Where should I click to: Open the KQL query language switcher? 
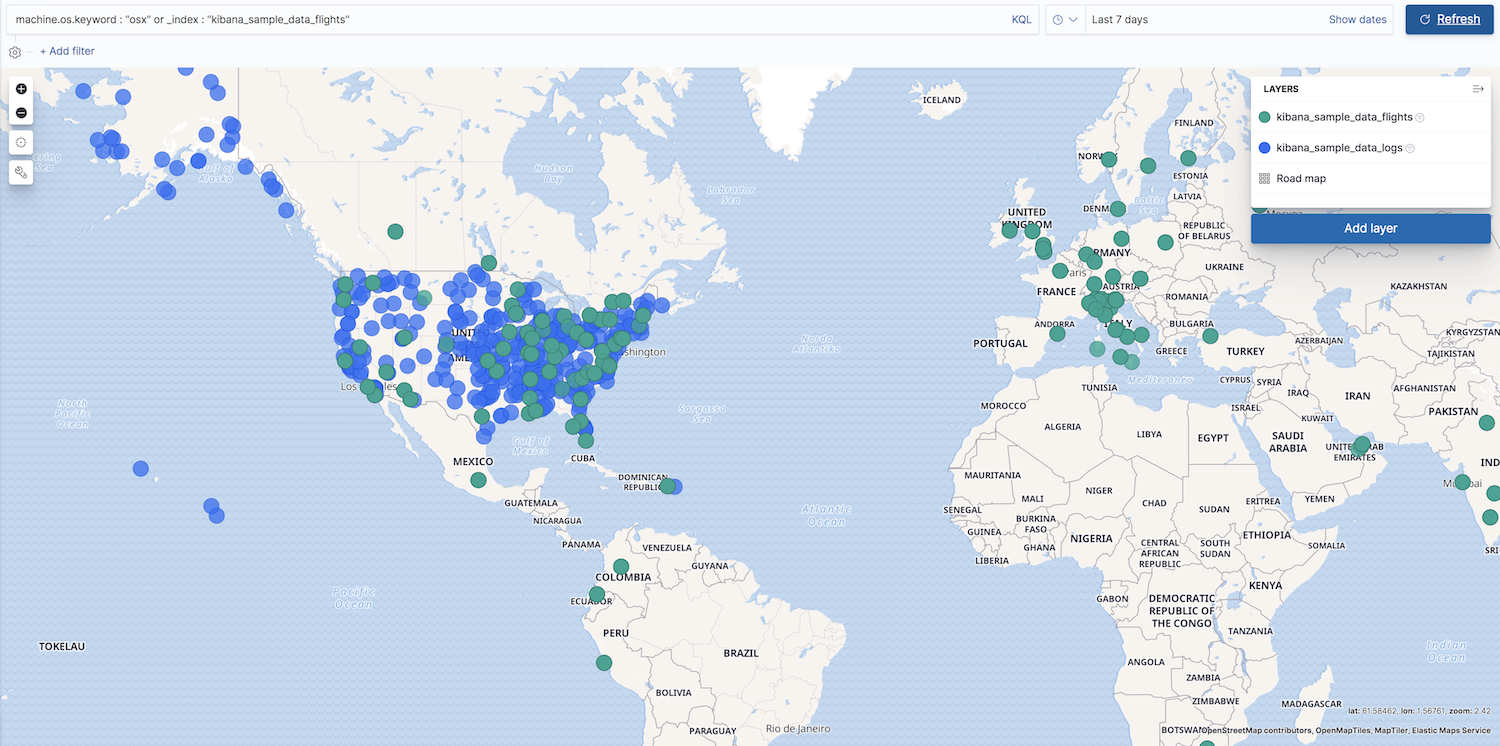click(x=1021, y=19)
